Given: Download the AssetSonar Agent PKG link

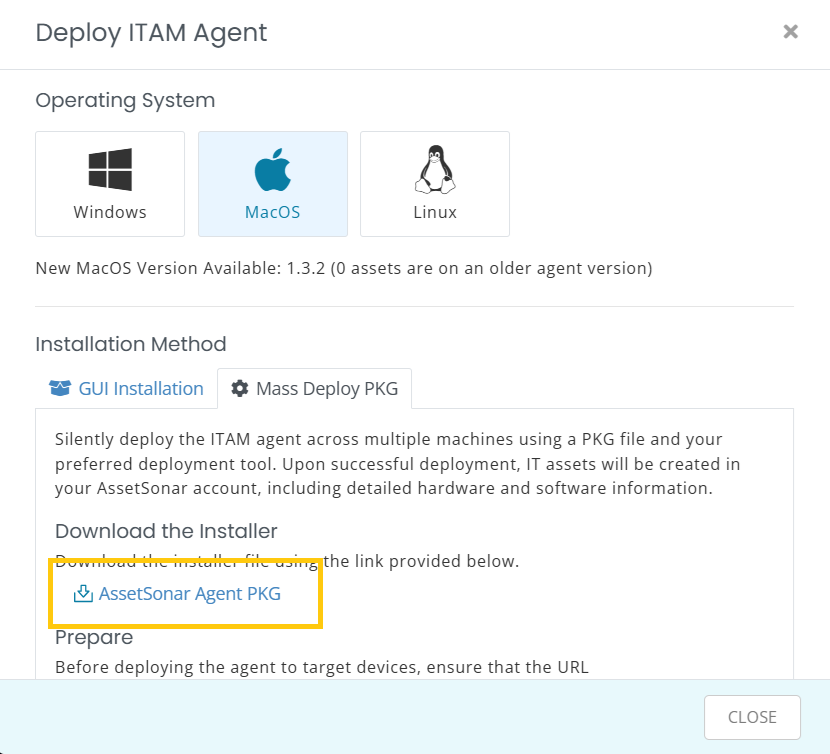Looking at the screenshot, I should 190,594.
